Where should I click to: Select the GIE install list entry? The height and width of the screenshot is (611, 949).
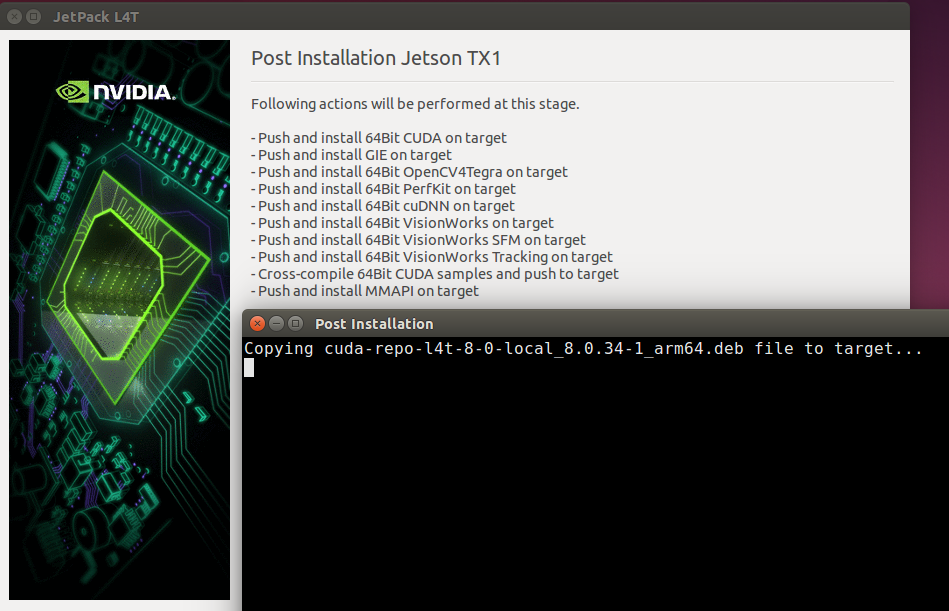(x=351, y=155)
